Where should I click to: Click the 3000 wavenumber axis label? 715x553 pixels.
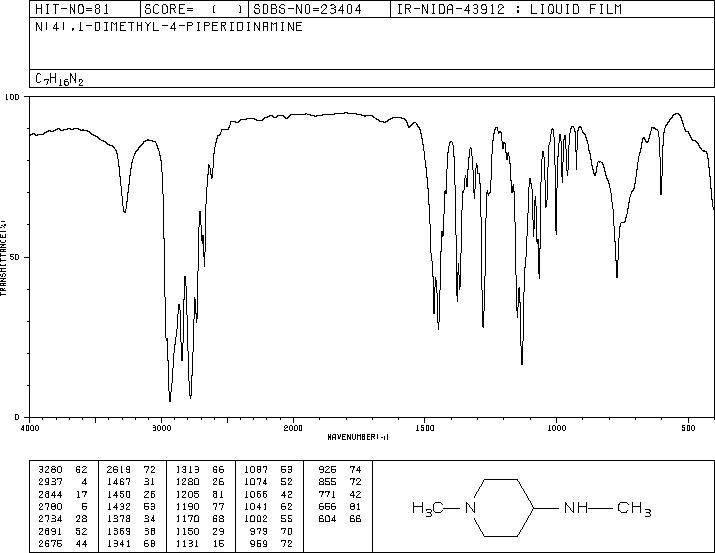(x=161, y=428)
